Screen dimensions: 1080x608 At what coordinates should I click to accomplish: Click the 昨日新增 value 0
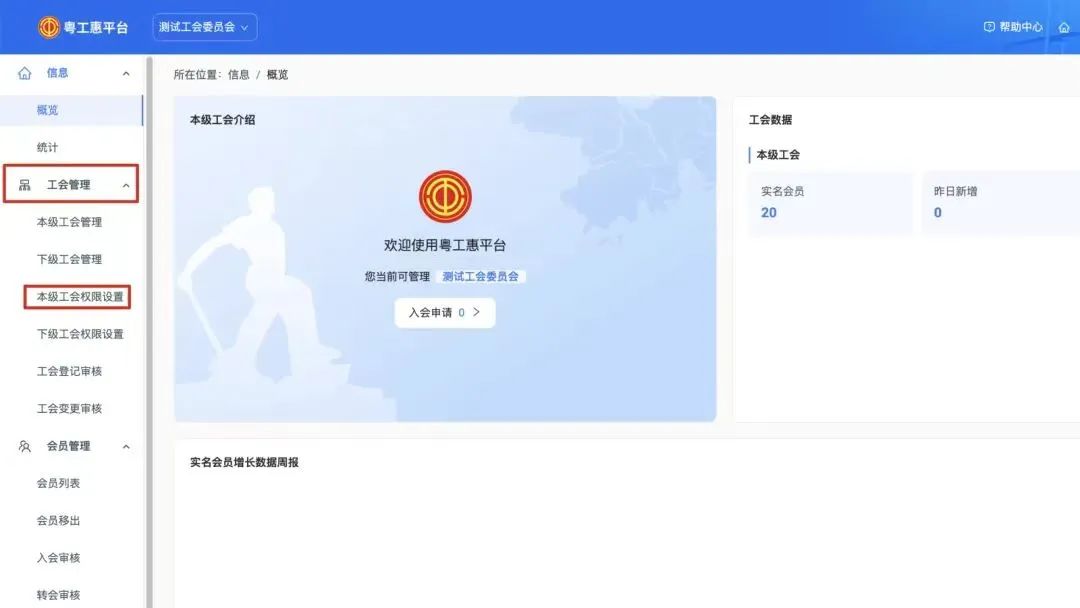(937, 213)
